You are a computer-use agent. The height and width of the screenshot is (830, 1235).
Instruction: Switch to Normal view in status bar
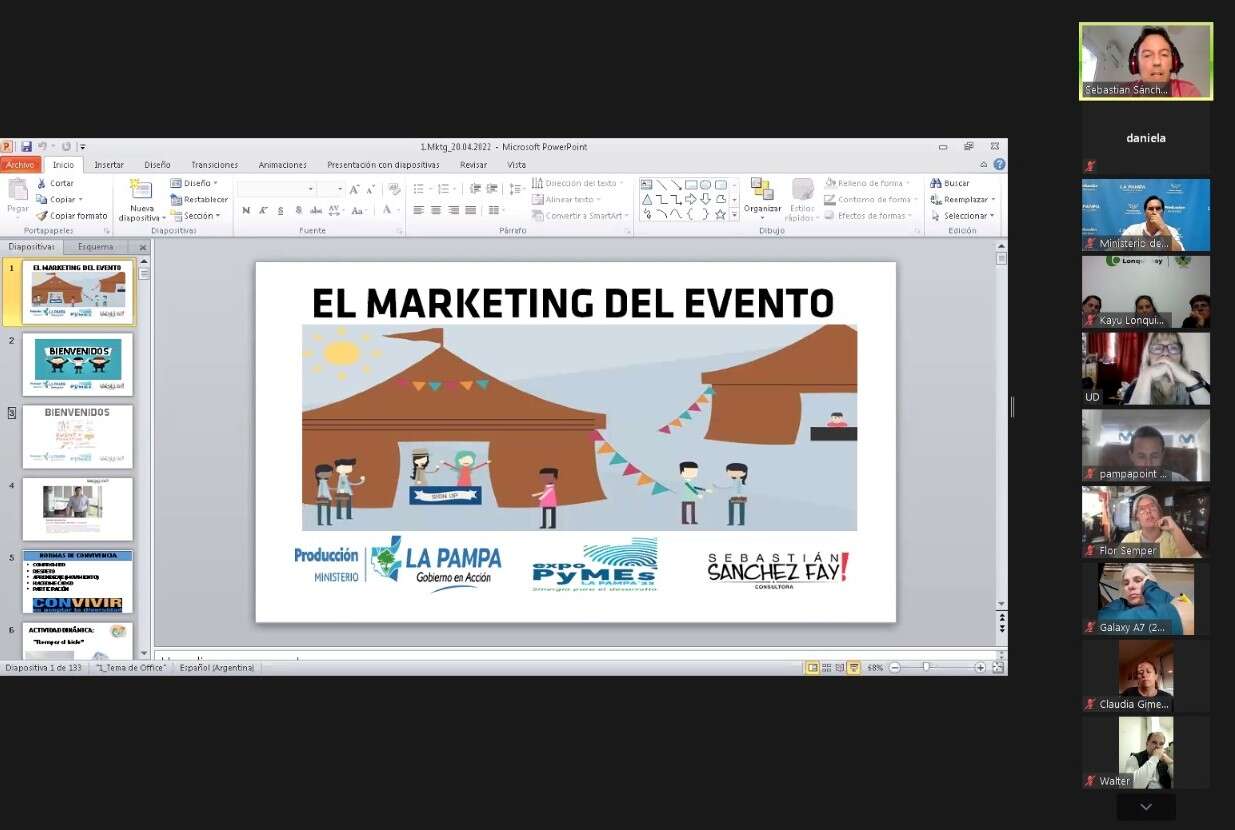tap(812, 668)
